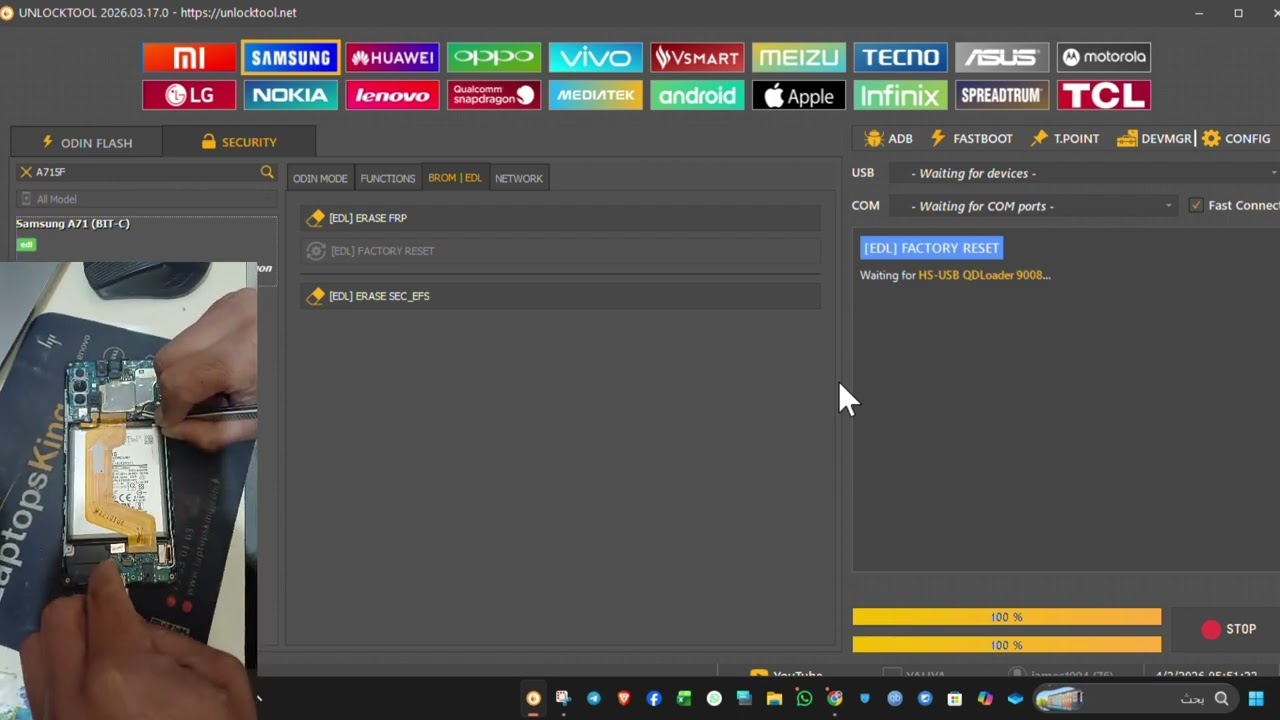The image size is (1280, 720).
Task: Run [EDL] ERASE FRP
Action: (560, 218)
